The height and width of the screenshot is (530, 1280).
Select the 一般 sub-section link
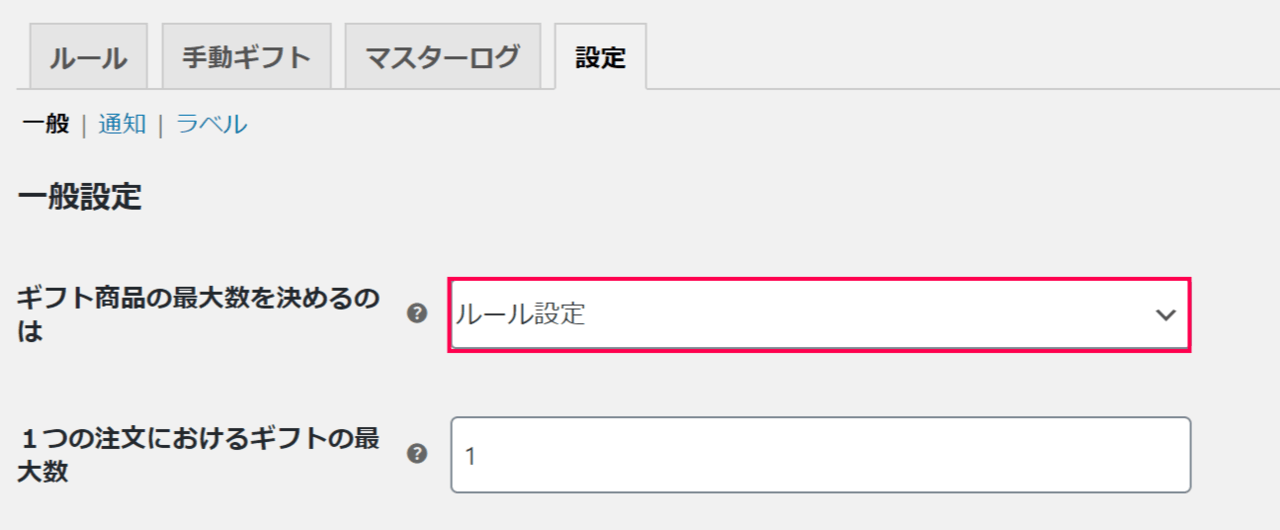(46, 124)
